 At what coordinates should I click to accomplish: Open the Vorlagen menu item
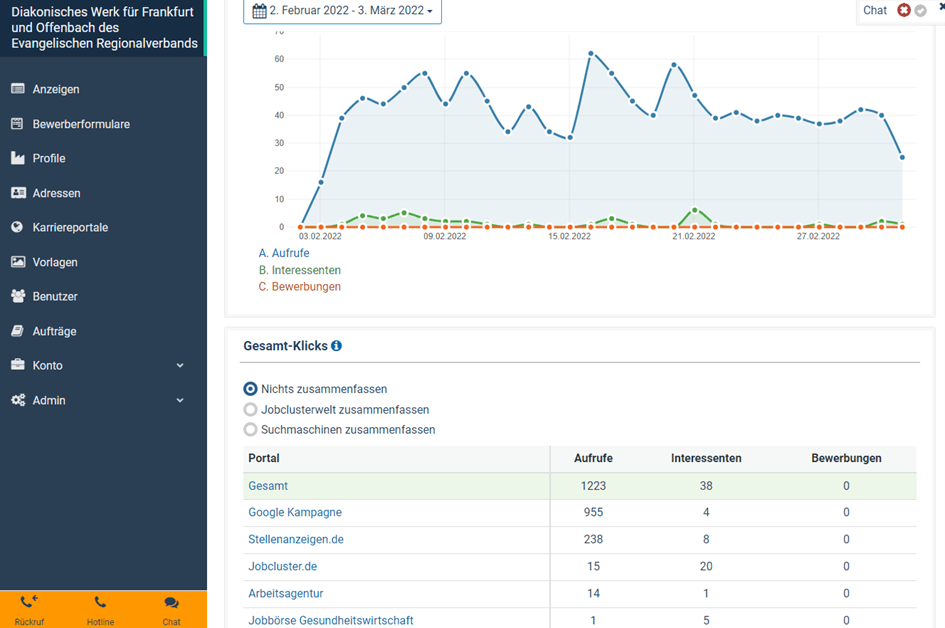click(x=55, y=262)
